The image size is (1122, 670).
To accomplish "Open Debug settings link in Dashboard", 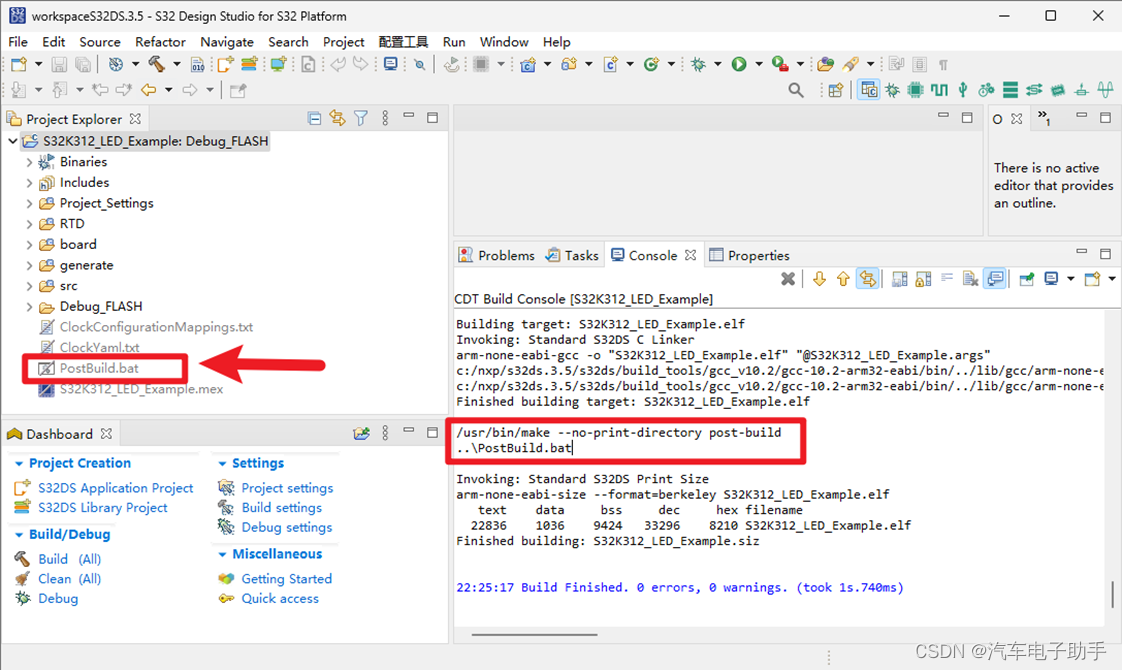I will point(286,528).
